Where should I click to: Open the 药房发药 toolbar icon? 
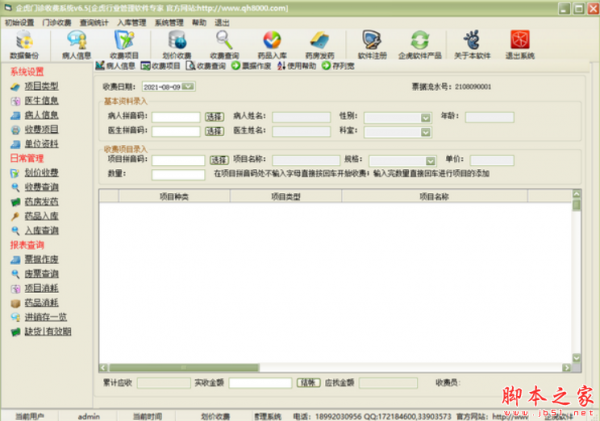pos(320,45)
